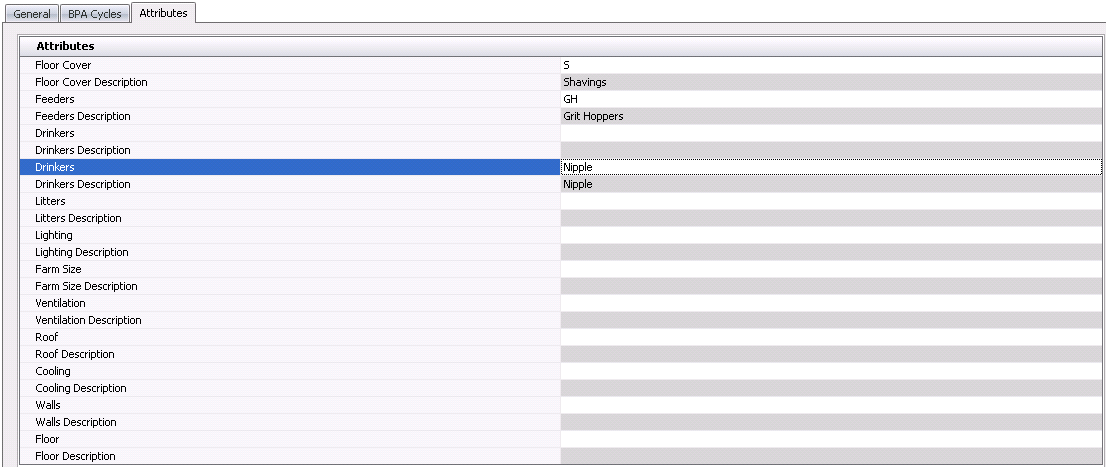Select the Shavings floor cover description cell
Viewport: 1106px width, 467px height.
[x=830, y=82]
